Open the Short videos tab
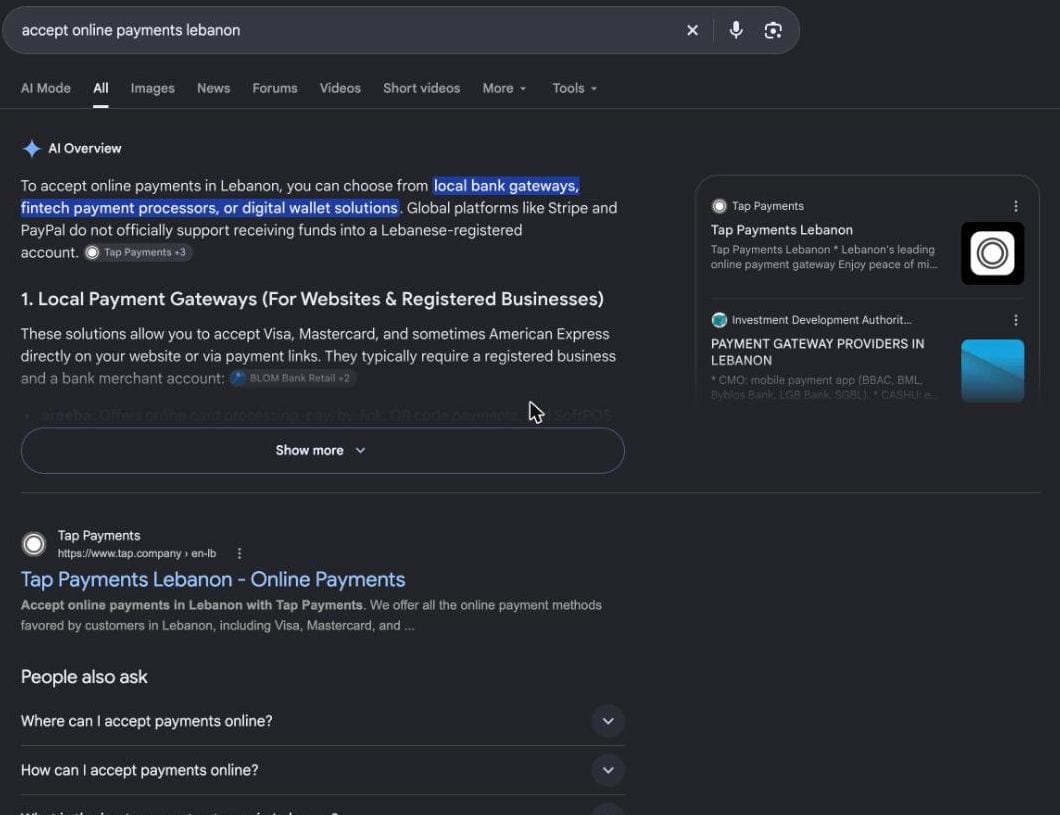Viewport: 1060px width, 815px height. [x=421, y=89]
